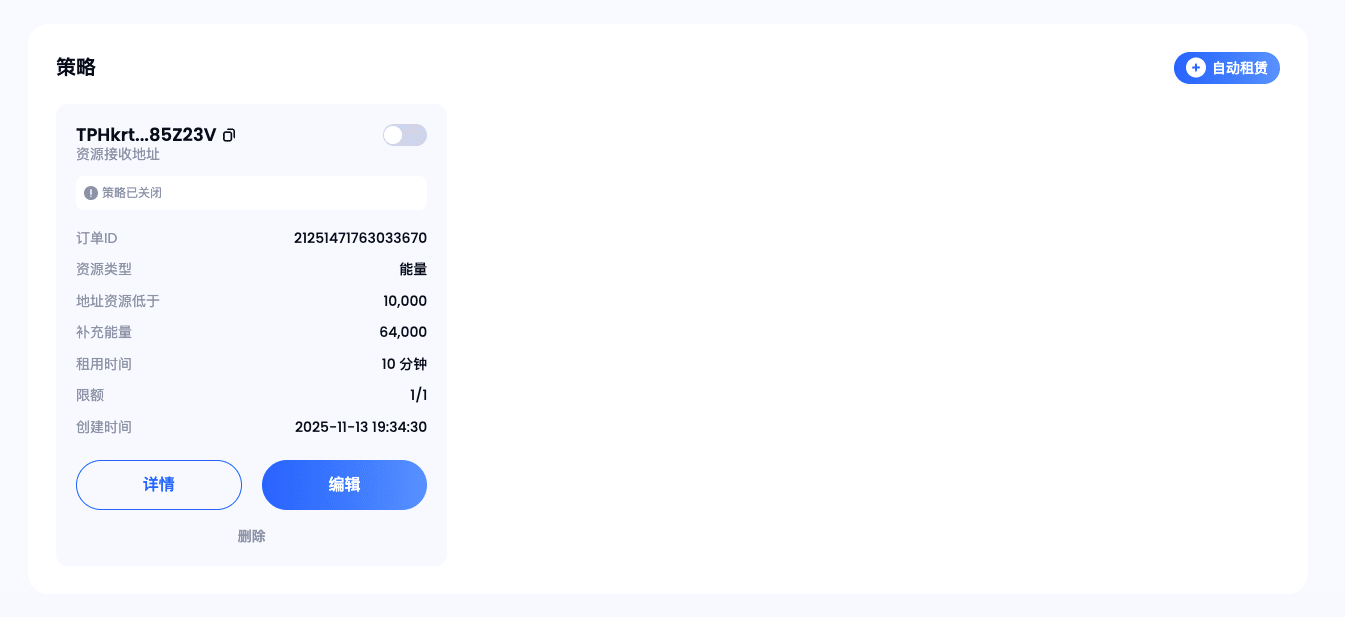
Task: Click the 自动租赁 button label
Action: tap(1239, 68)
